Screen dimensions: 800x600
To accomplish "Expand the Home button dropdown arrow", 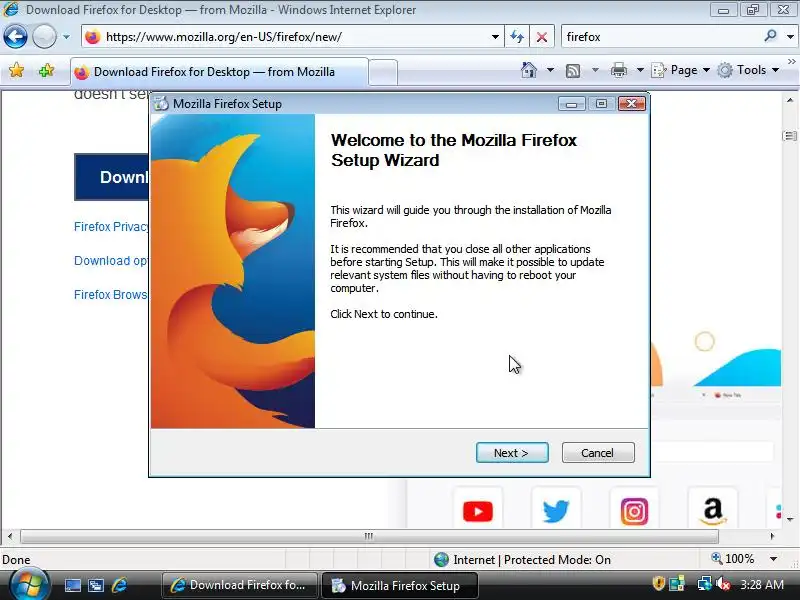I will 550,70.
